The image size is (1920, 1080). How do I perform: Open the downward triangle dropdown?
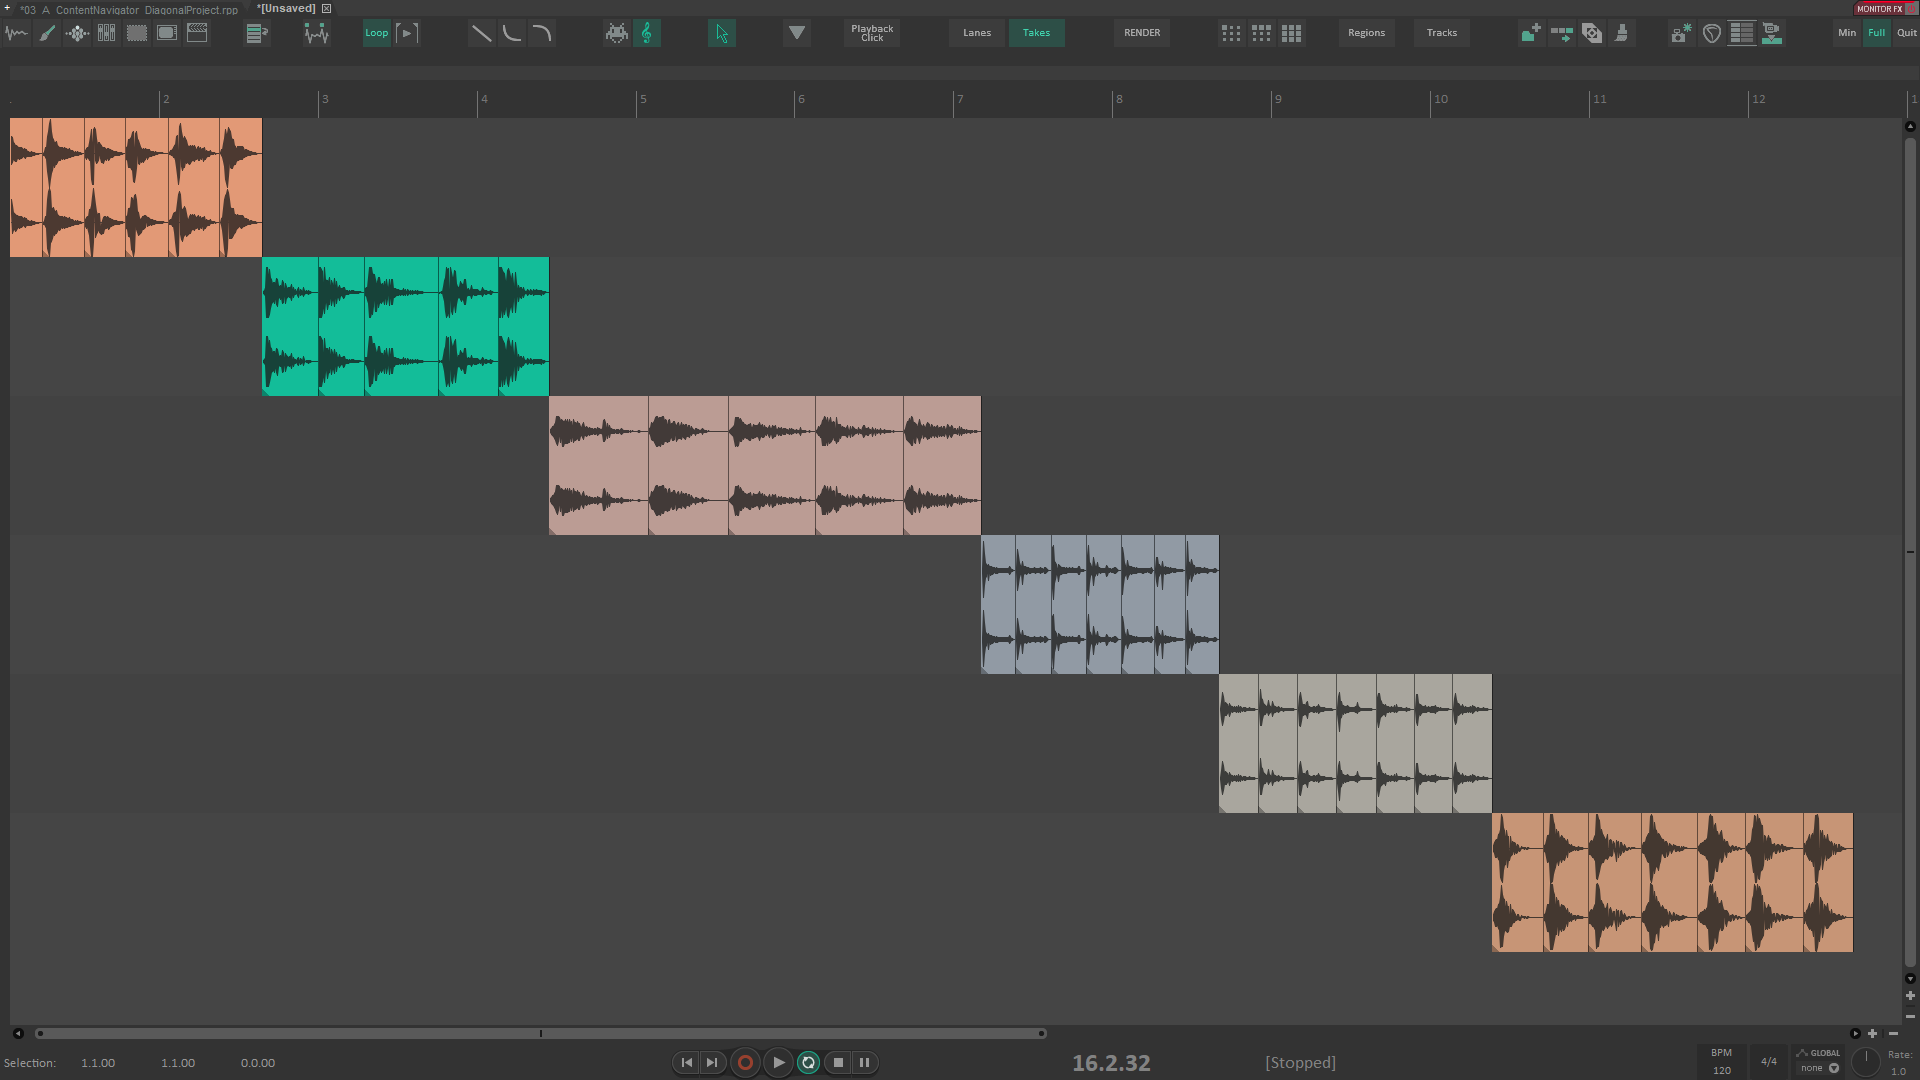[x=797, y=33]
